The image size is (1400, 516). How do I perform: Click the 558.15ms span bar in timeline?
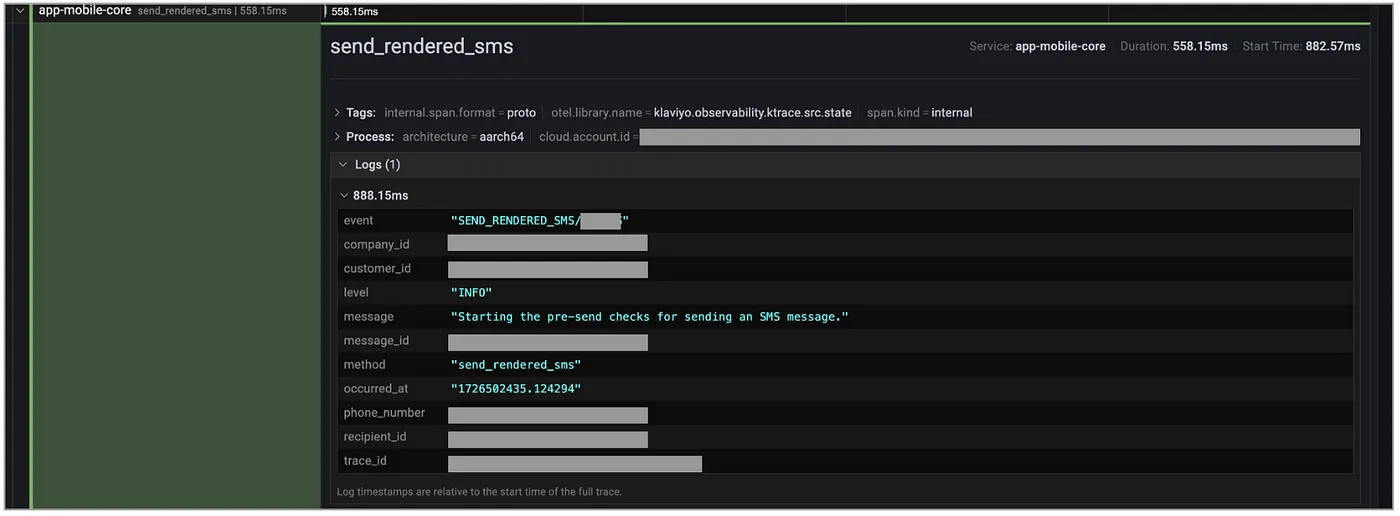pos(355,12)
